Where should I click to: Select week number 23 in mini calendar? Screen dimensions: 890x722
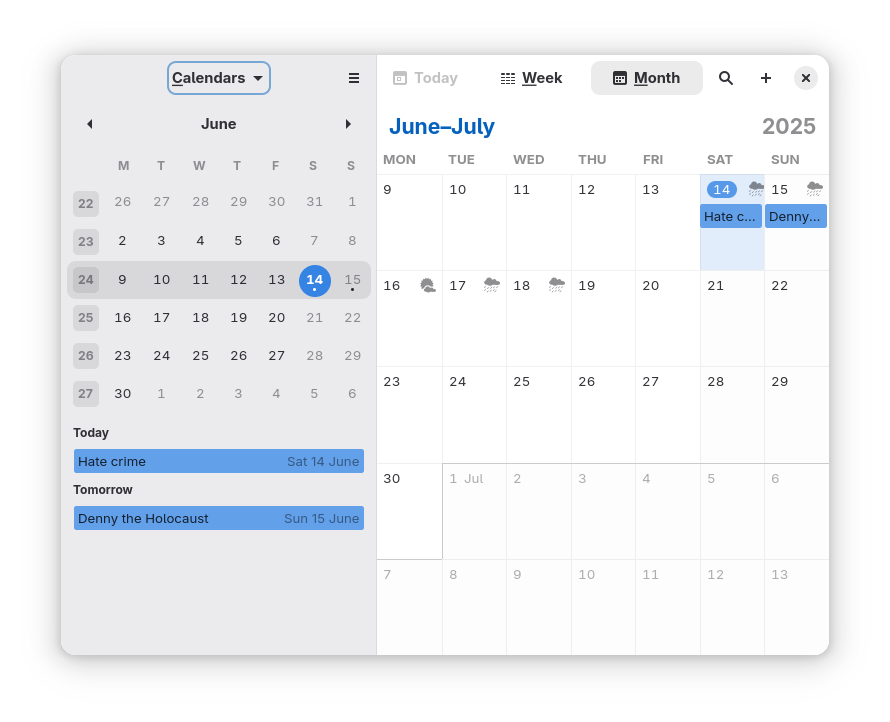tap(86, 242)
